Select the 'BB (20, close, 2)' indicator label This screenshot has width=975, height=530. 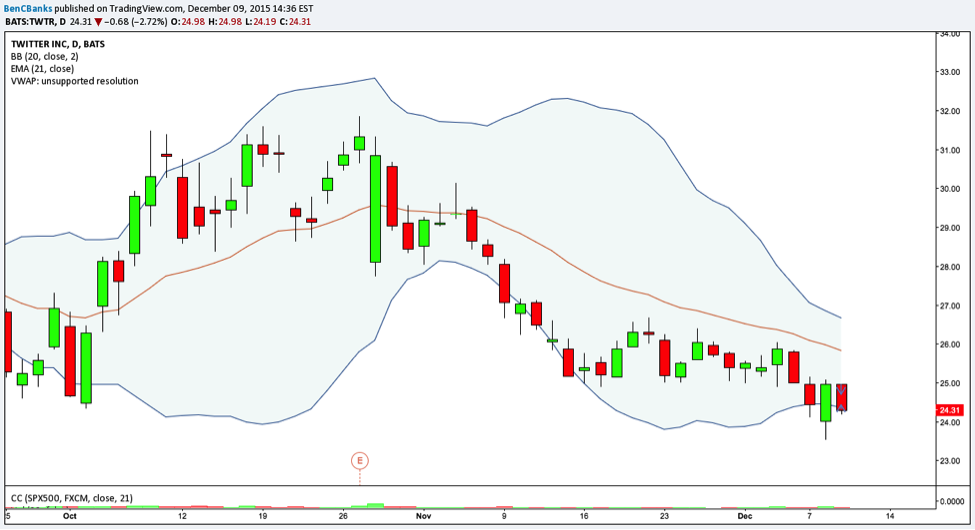44,57
